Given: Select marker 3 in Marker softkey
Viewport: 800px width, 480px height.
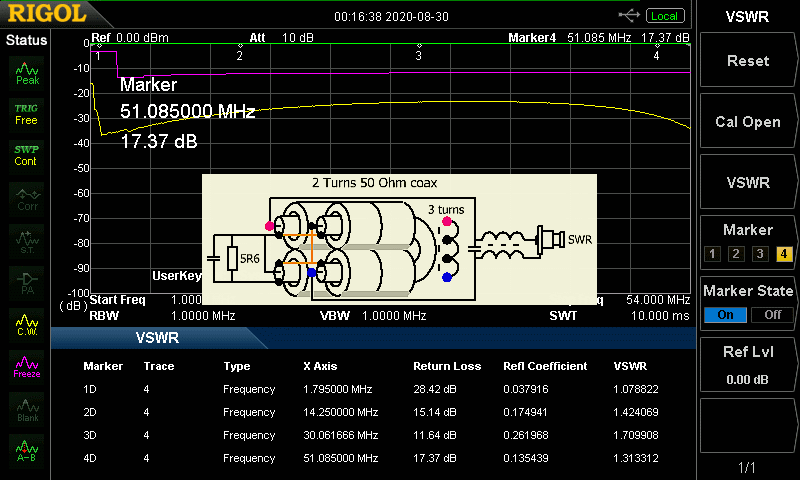Looking at the screenshot, I should coord(759,253).
